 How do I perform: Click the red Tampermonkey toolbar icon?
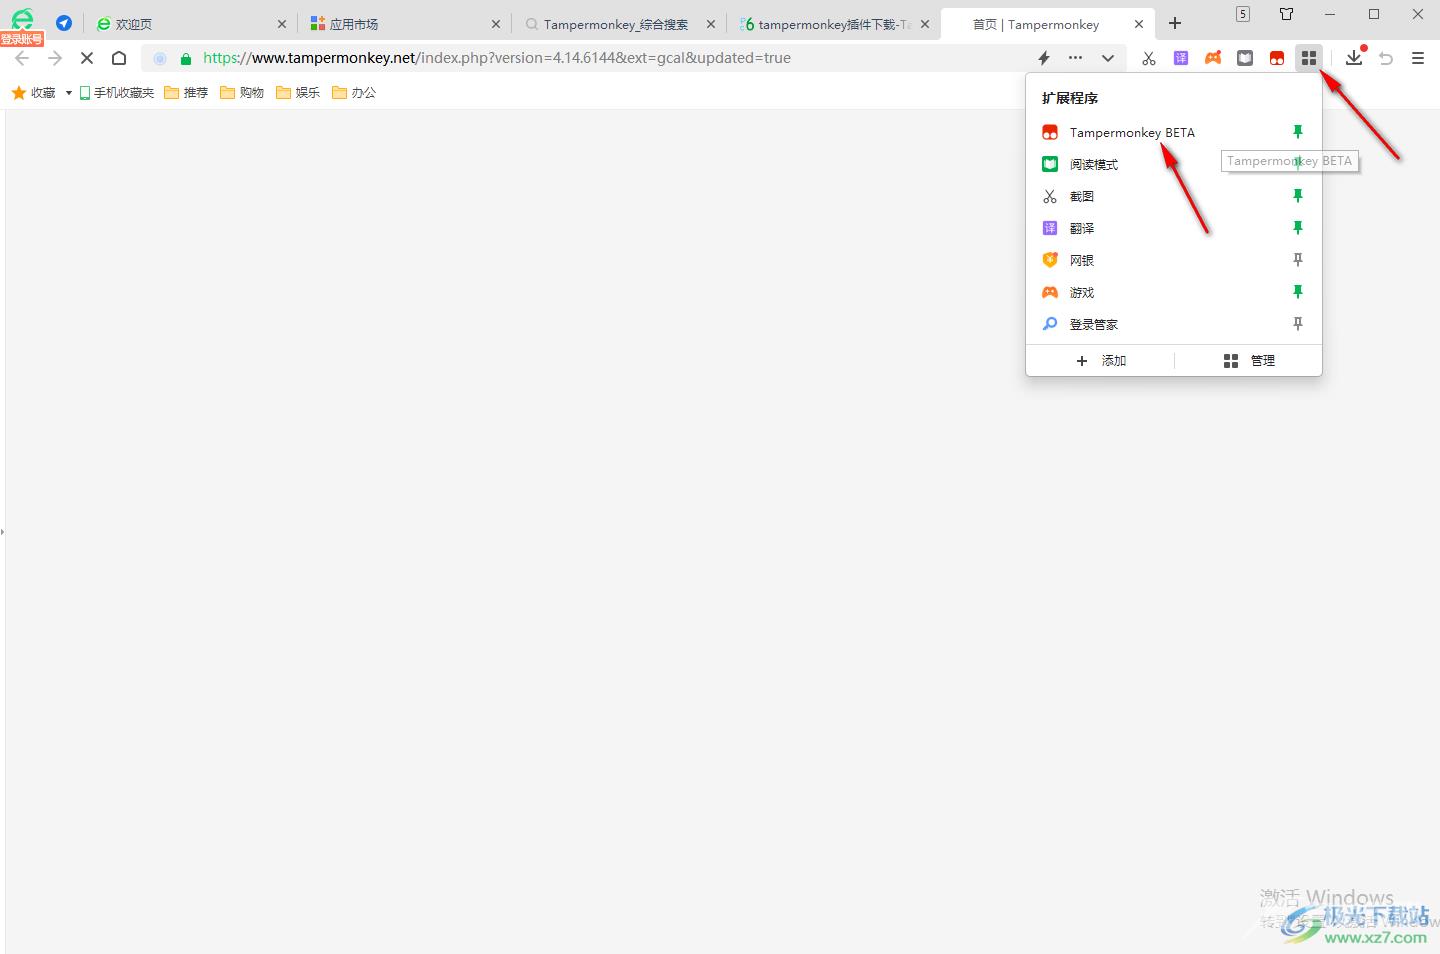(x=1277, y=58)
